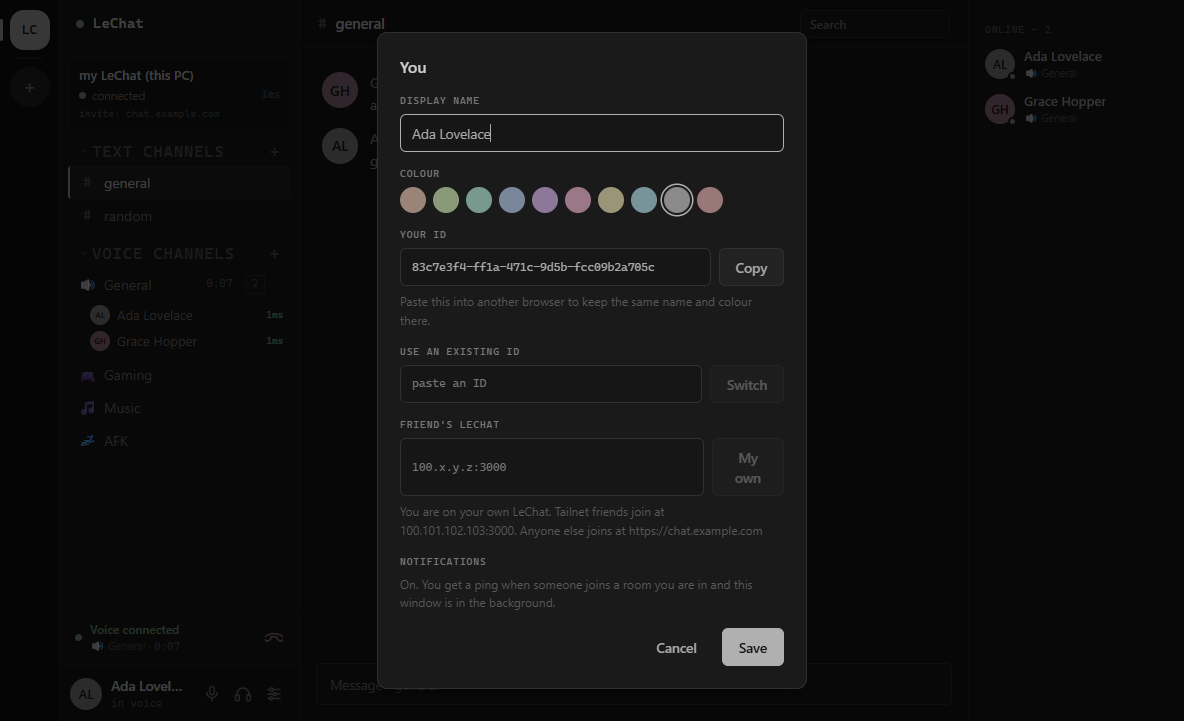
Task: Click the Friend's LeChat address field
Action: click(551, 467)
